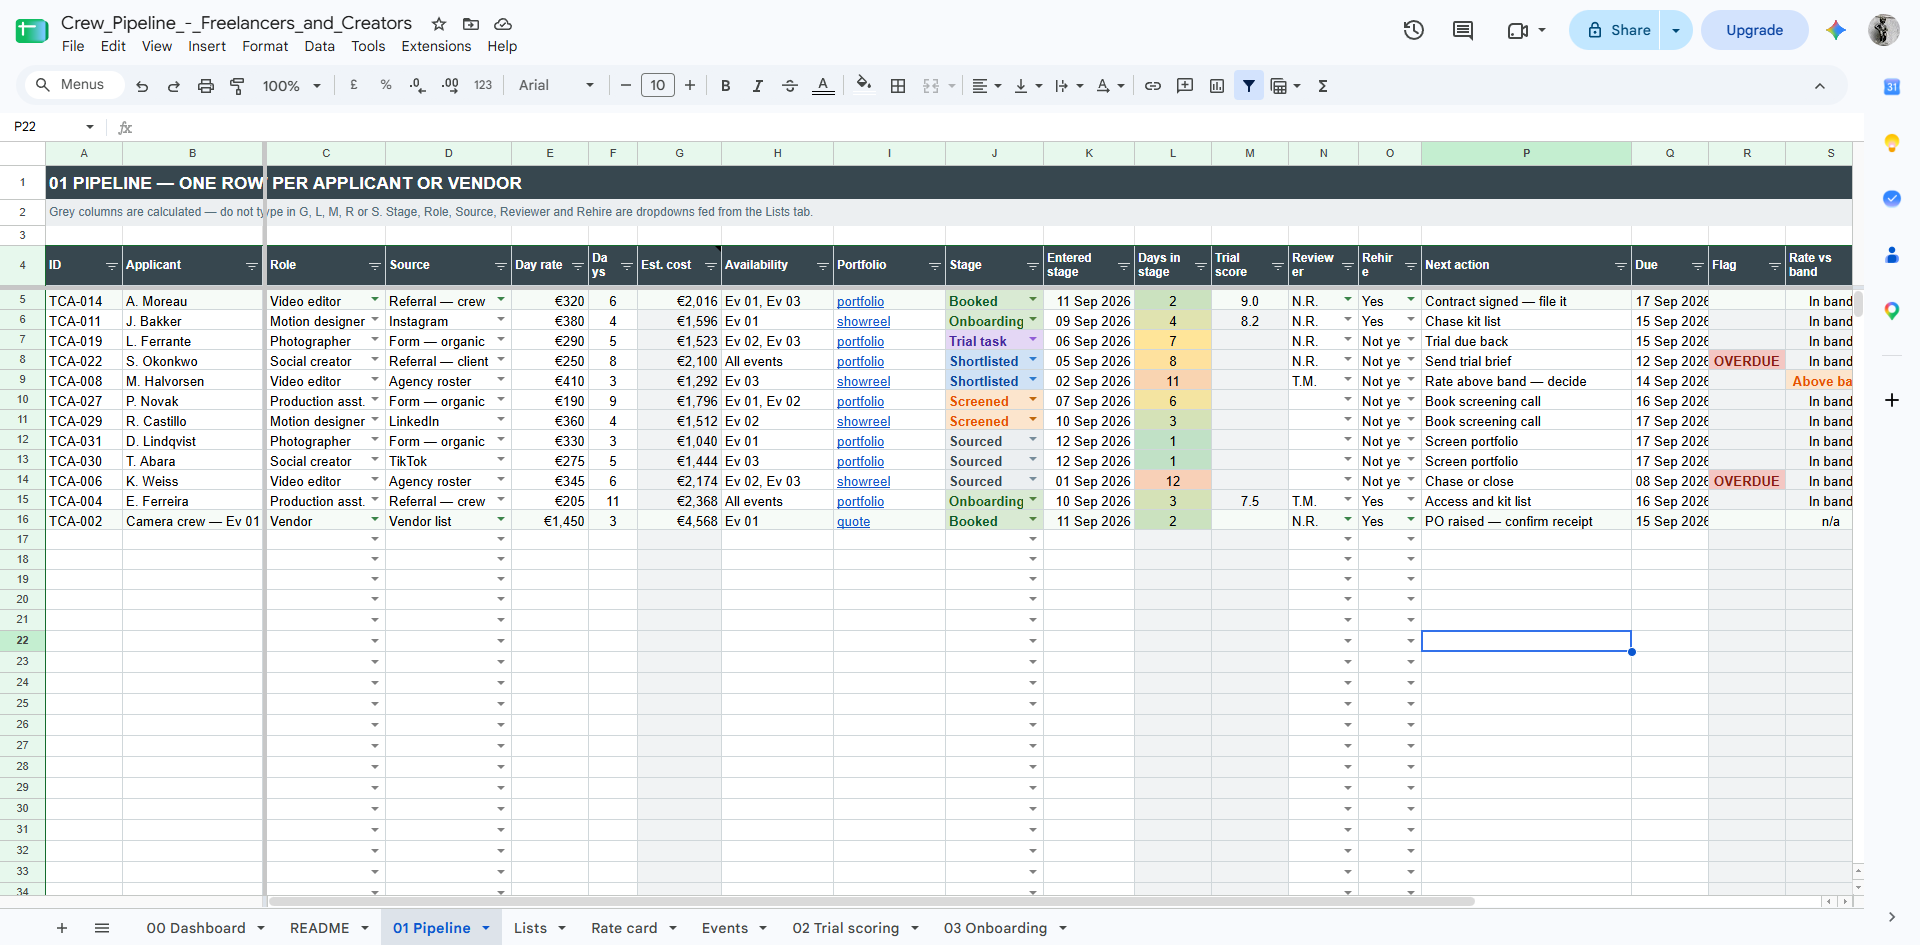
Task: Click the horizontal scrollbar
Action: point(872,901)
